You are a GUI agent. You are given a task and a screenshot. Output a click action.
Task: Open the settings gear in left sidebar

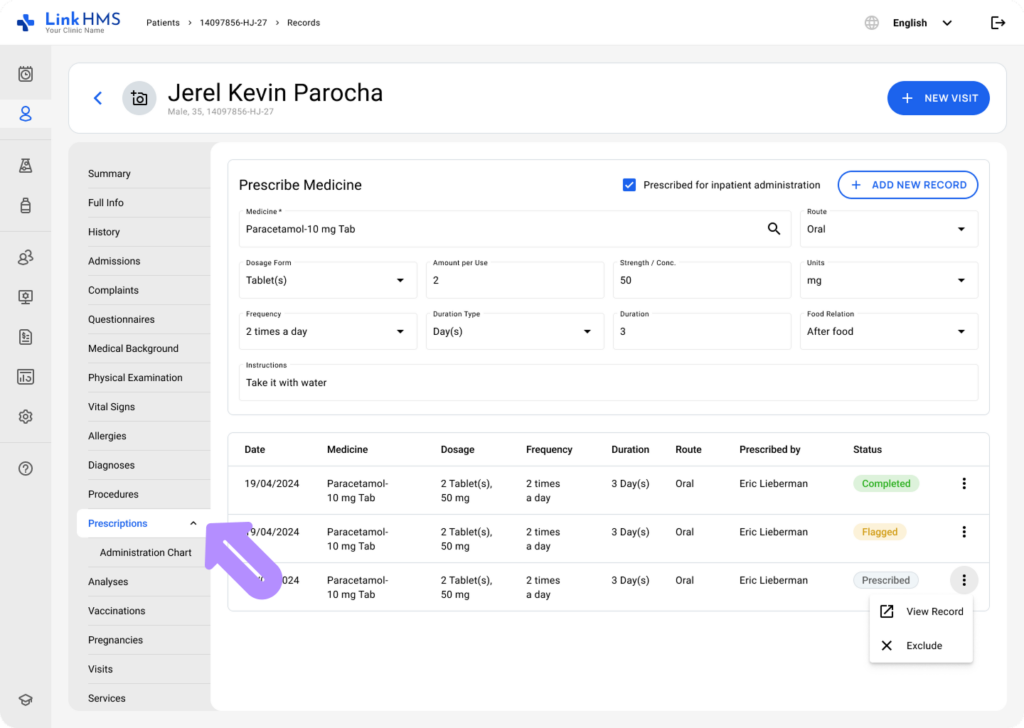click(x=26, y=417)
